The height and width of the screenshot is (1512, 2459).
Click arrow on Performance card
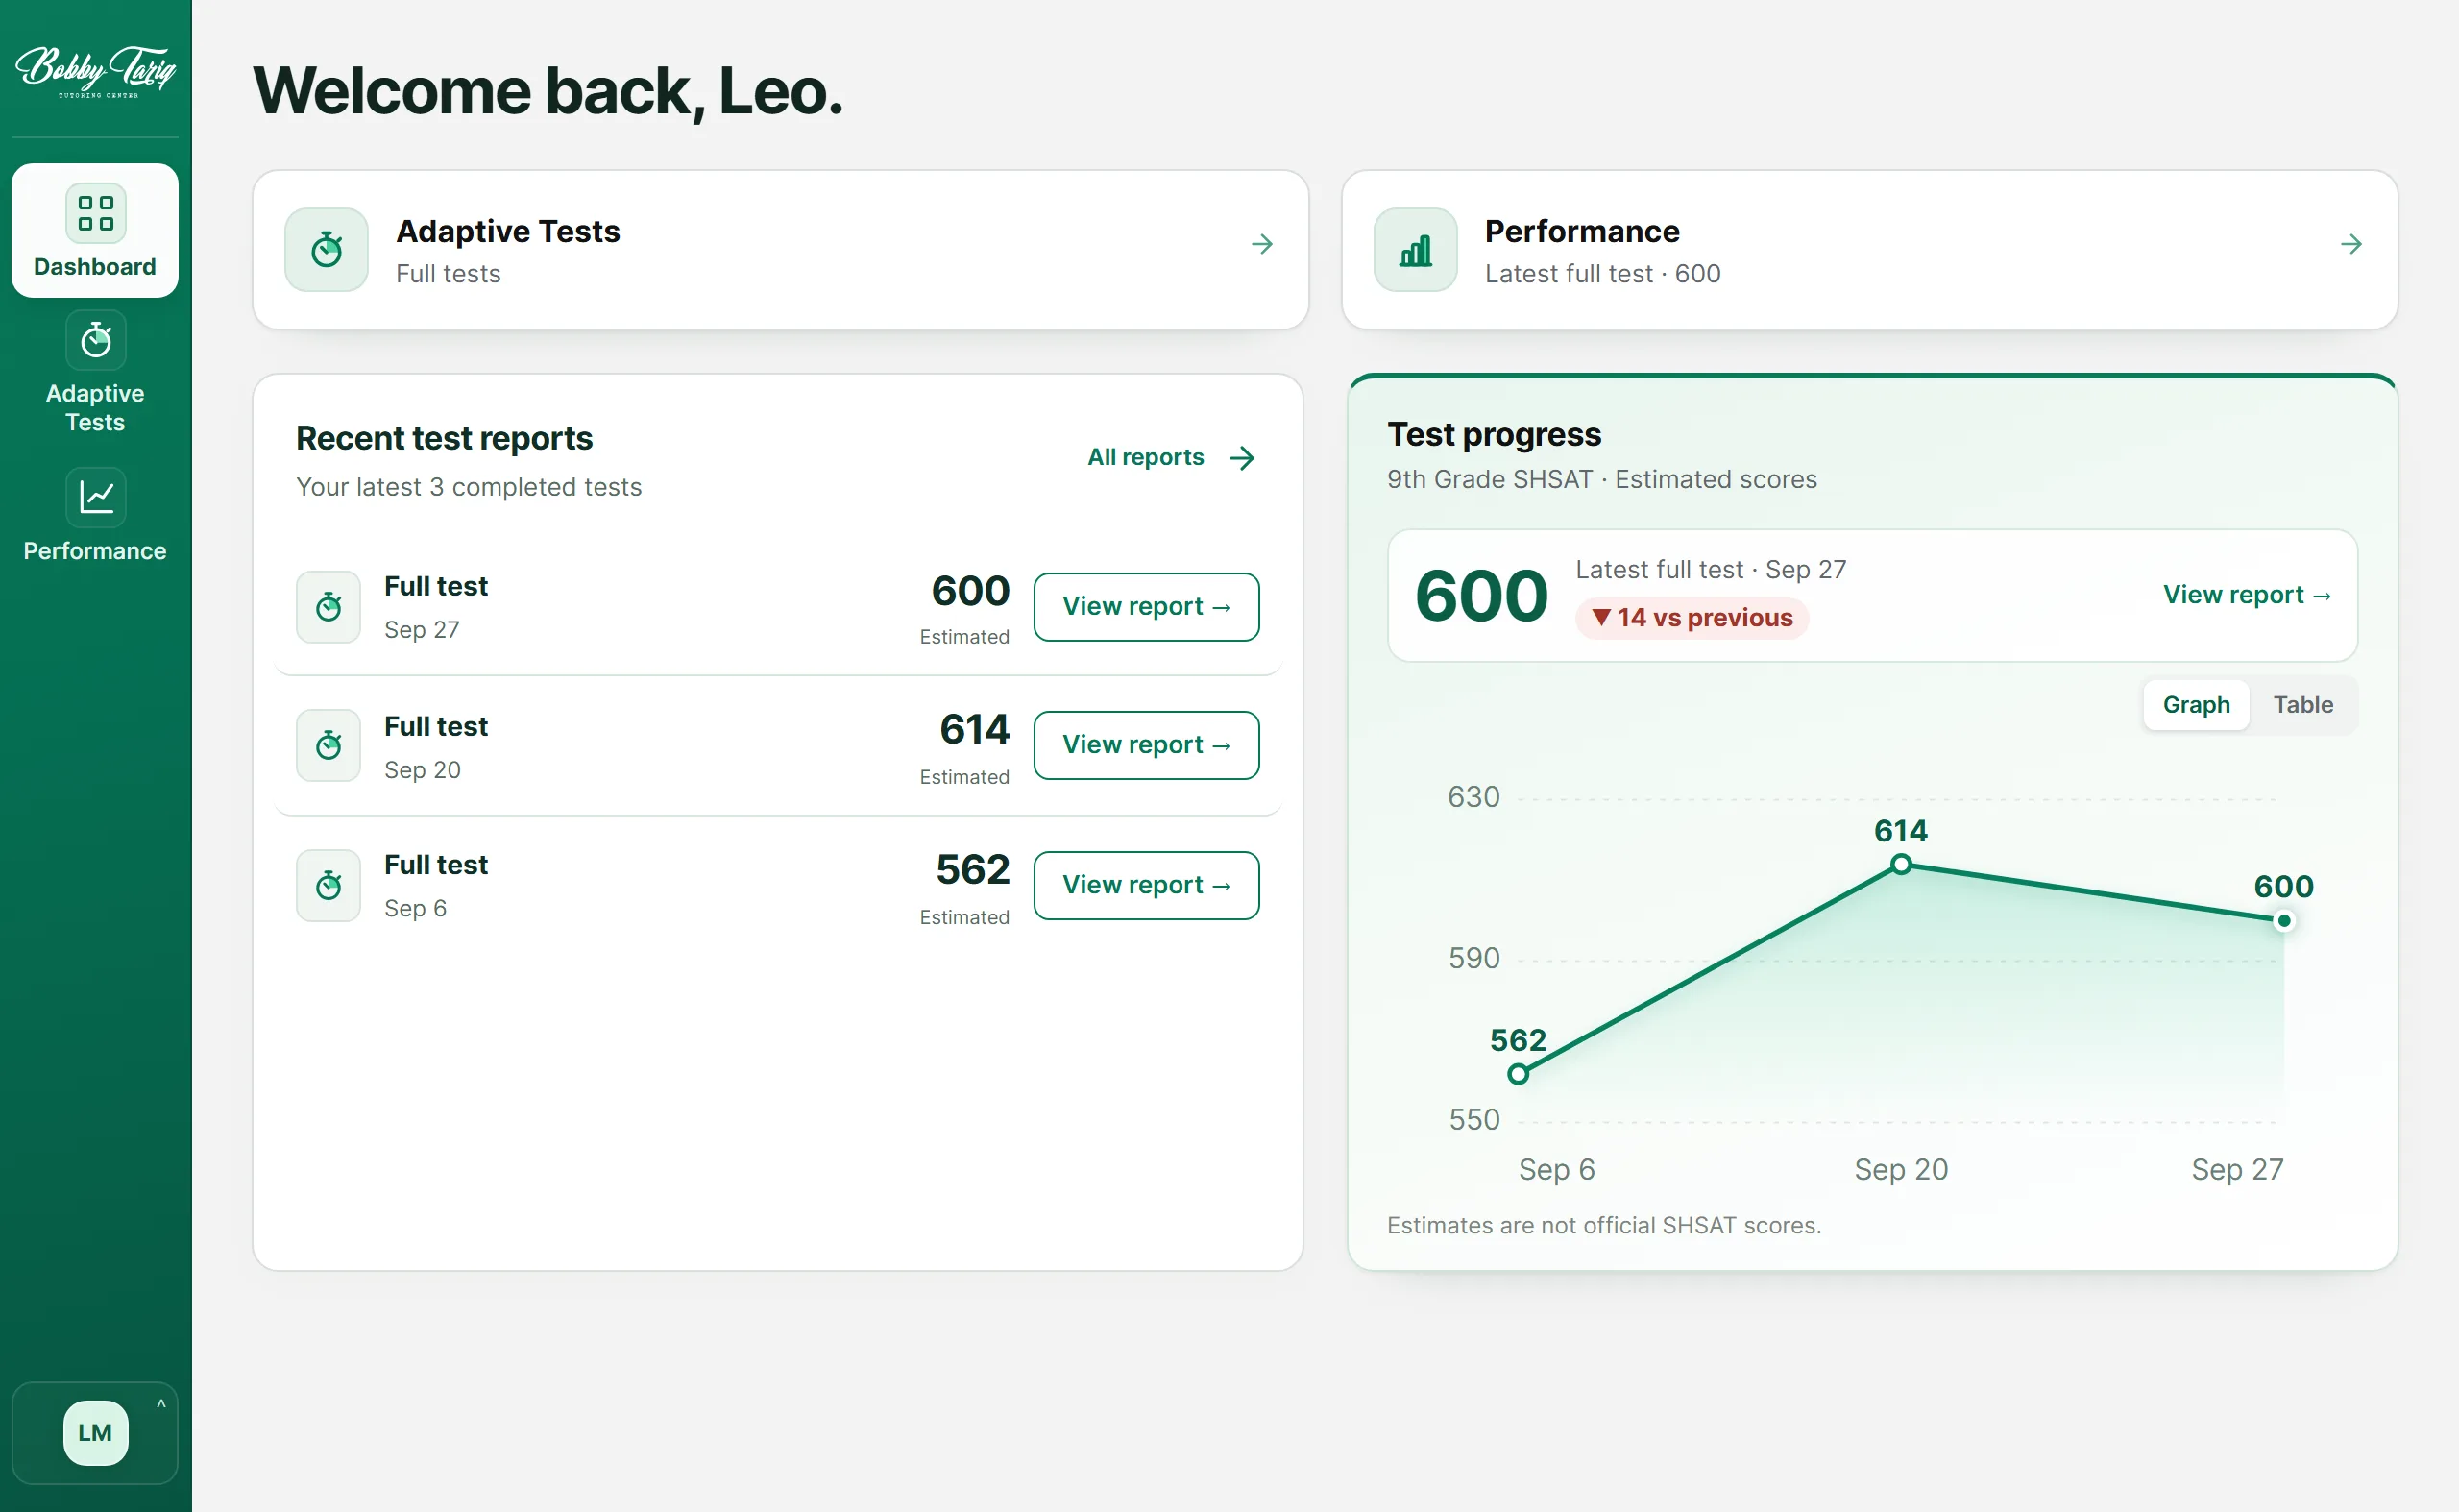[2351, 244]
